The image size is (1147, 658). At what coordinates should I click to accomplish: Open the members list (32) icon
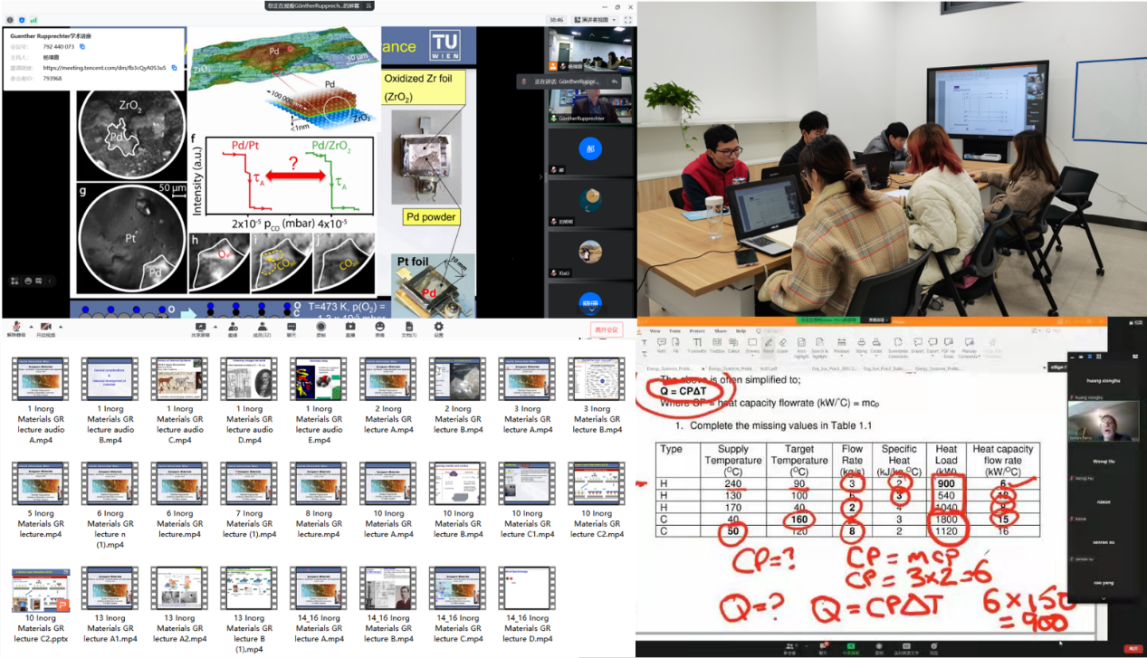[262, 328]
